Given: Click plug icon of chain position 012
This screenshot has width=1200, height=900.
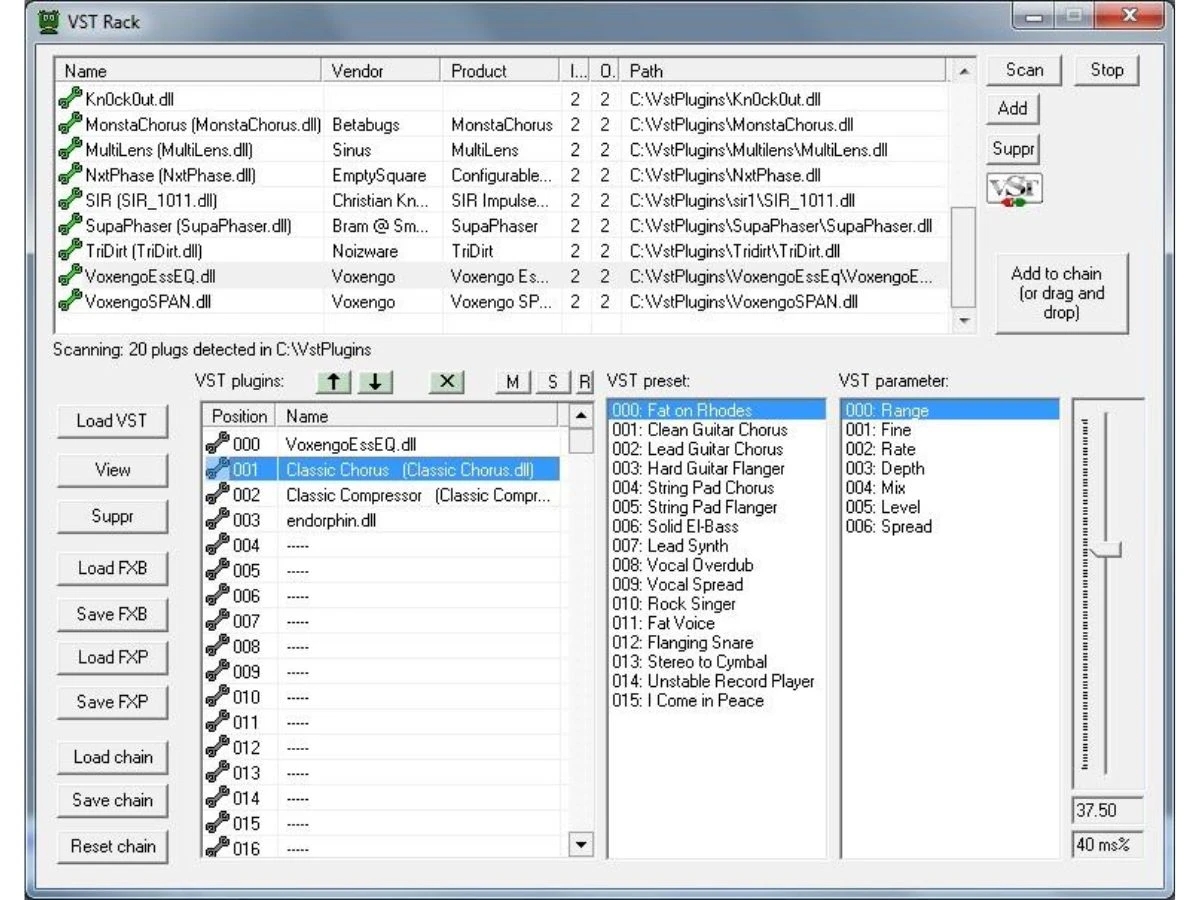Looking at the screenshot, I should coord(217,747).
